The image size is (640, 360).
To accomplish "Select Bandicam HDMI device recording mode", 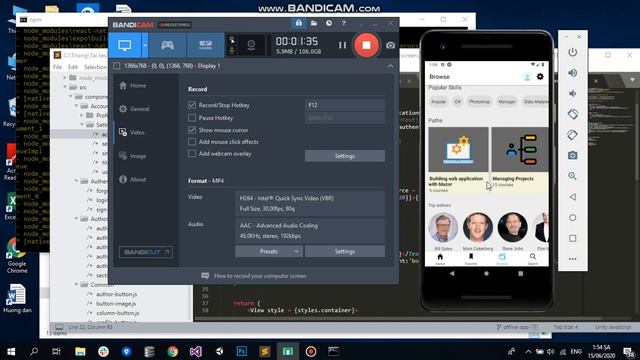I will (205, 45).
